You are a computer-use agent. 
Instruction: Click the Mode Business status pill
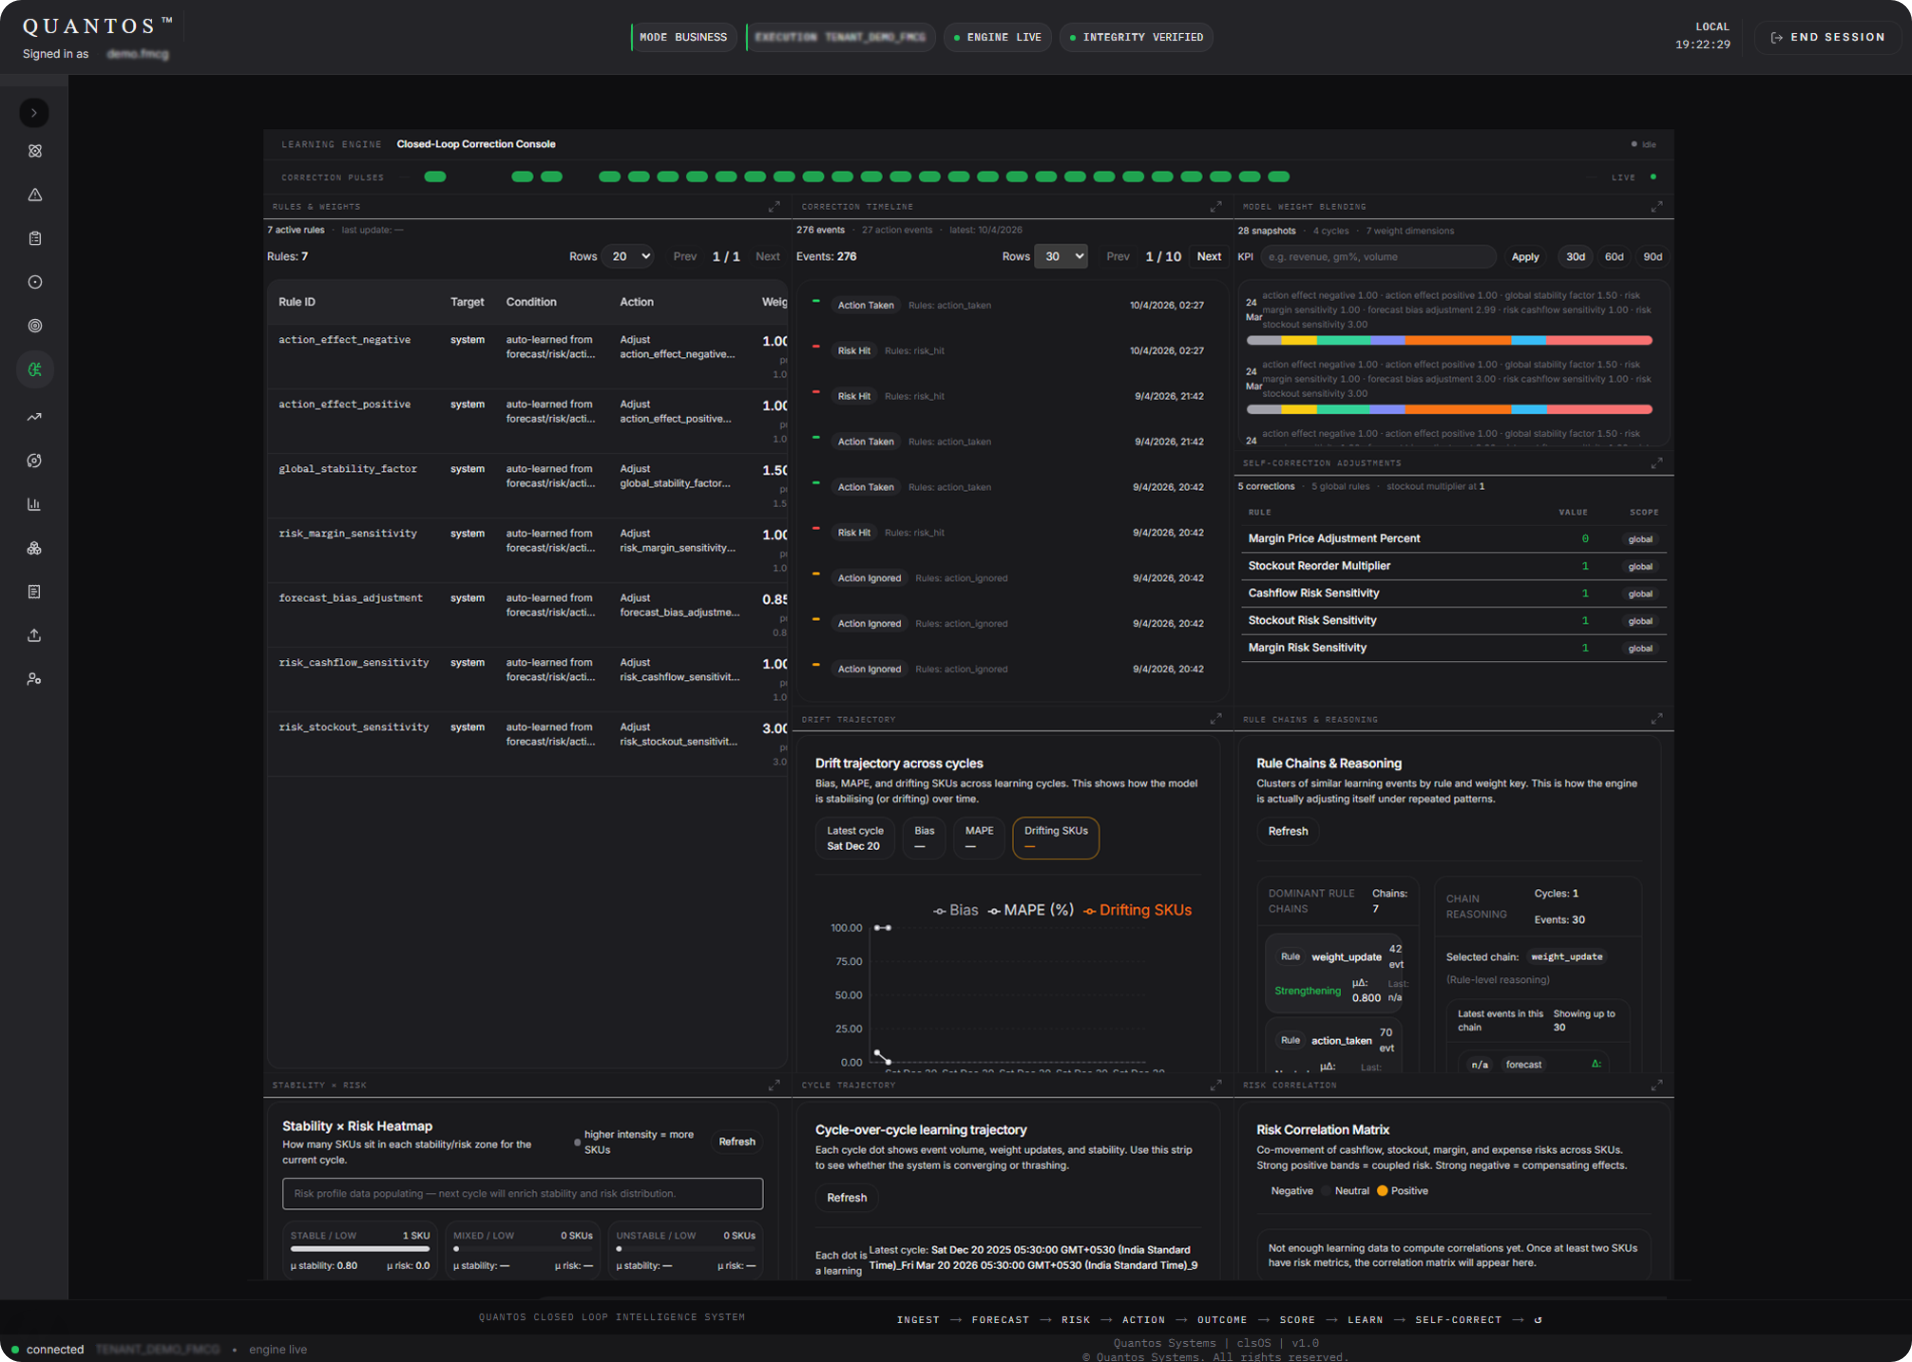click(x=682, y=37)
